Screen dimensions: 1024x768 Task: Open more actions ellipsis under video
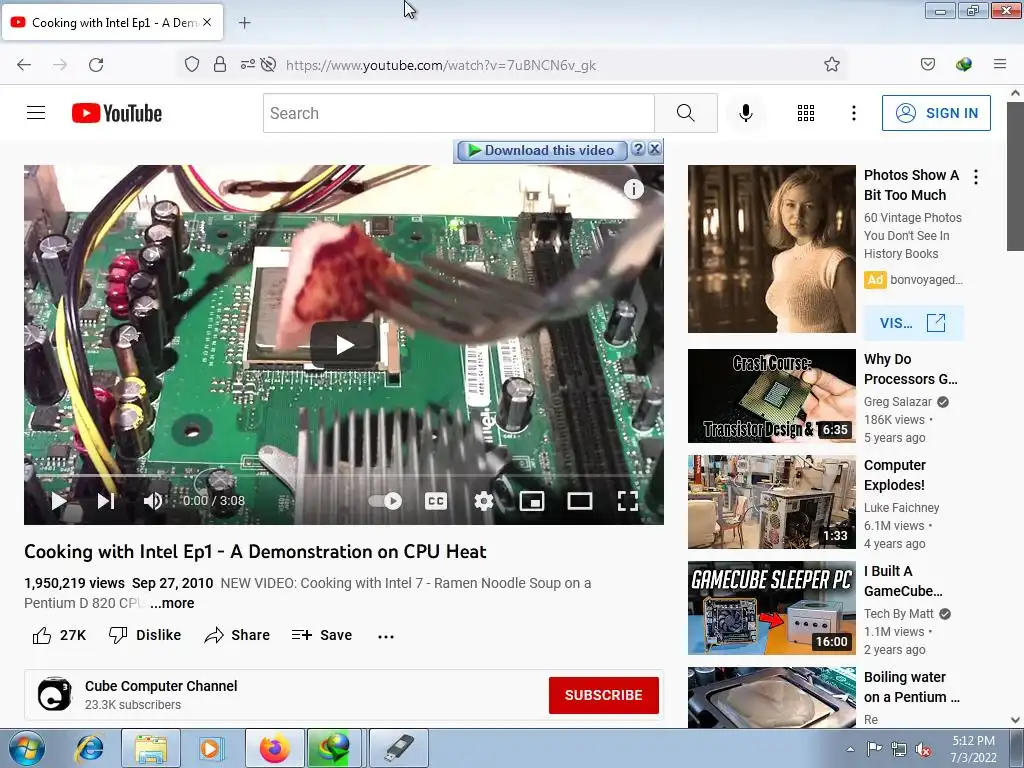386,636
